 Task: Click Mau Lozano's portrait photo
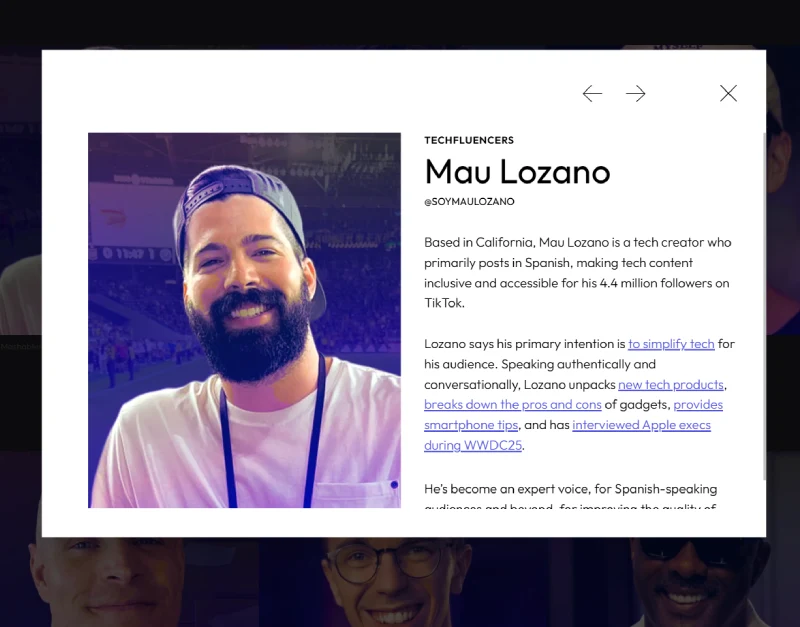coord(244,320)
